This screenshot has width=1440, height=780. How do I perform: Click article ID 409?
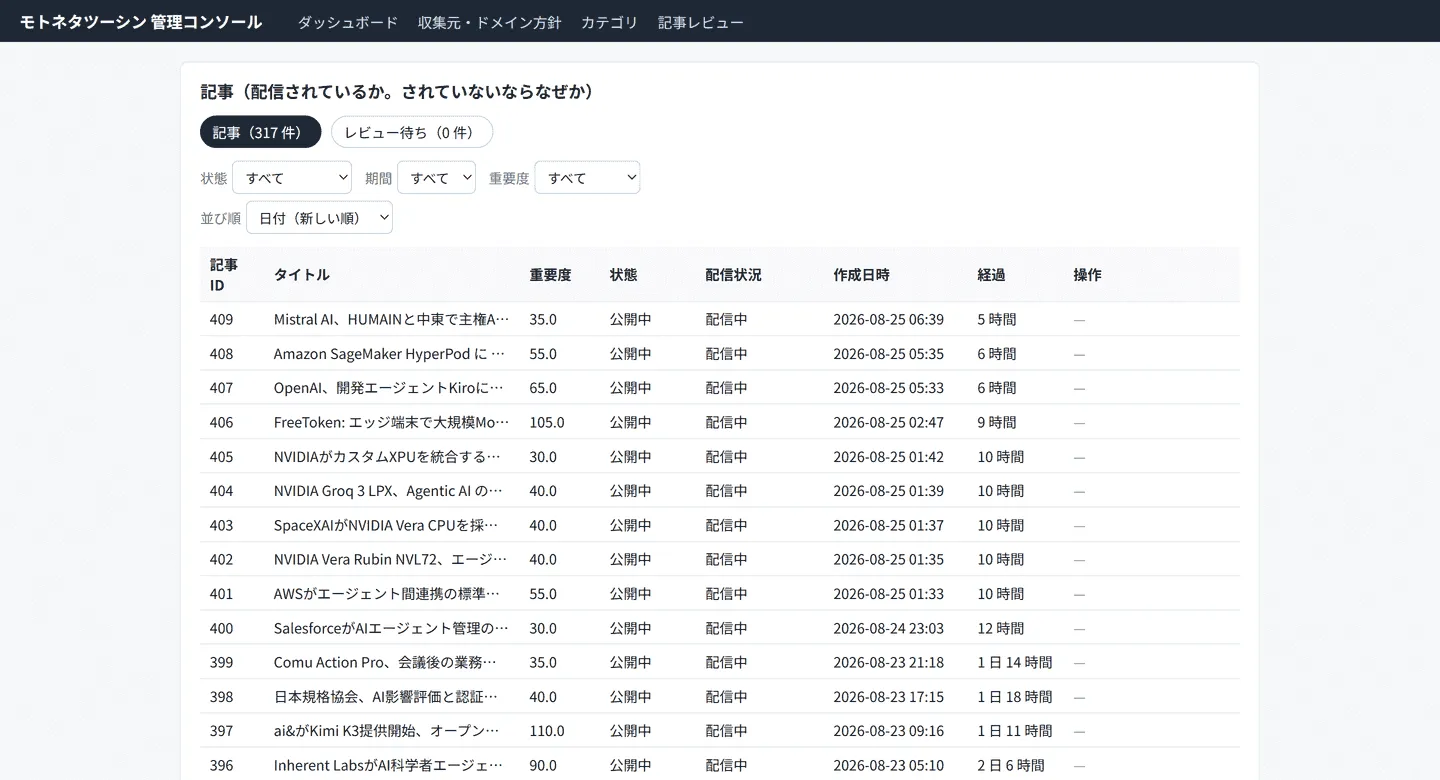pos(221,320)
